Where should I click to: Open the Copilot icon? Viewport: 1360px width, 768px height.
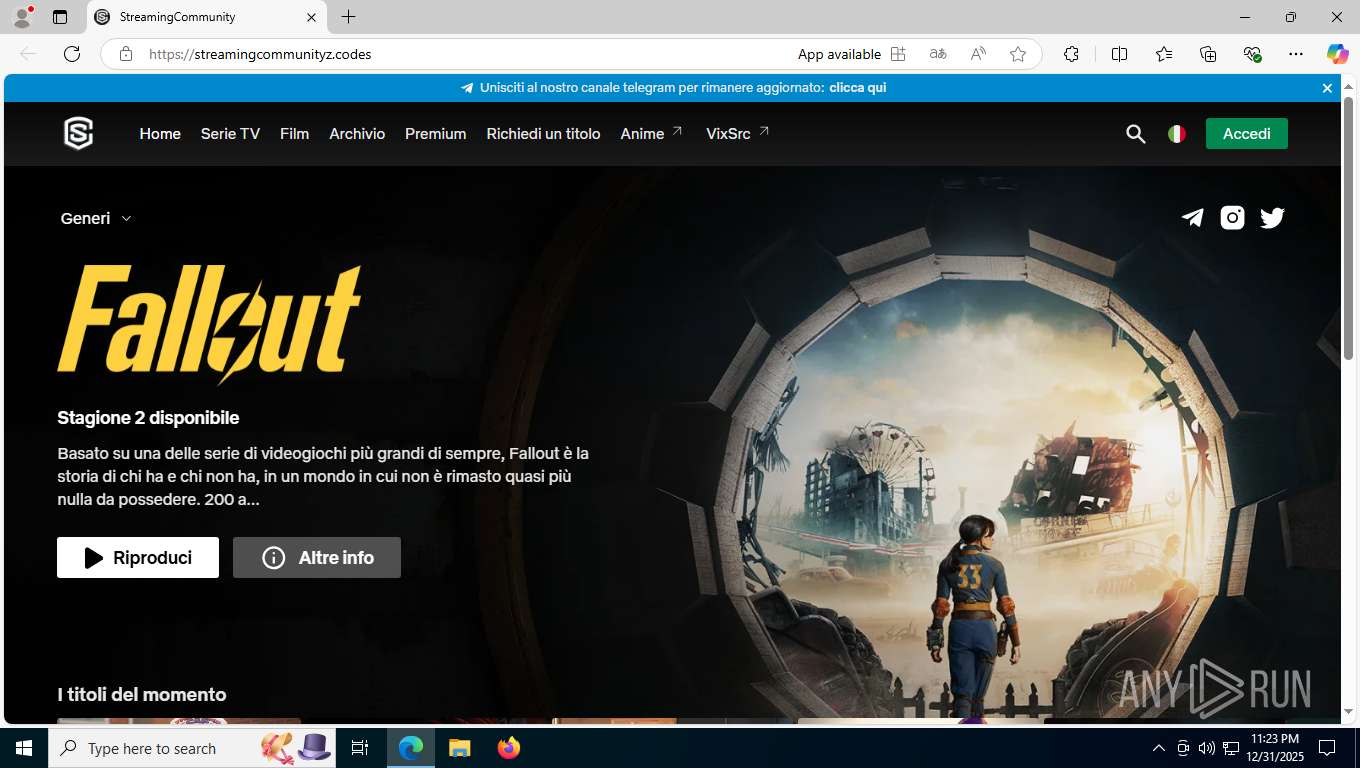point(1338,54)
